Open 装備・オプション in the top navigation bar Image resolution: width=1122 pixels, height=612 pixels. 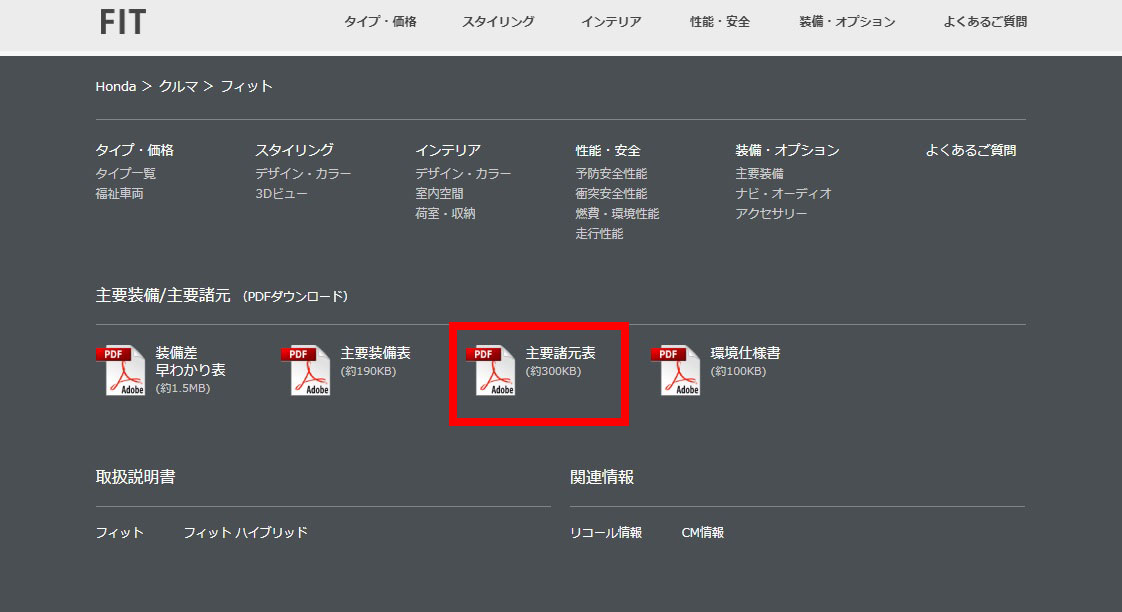tap(847, 22)
